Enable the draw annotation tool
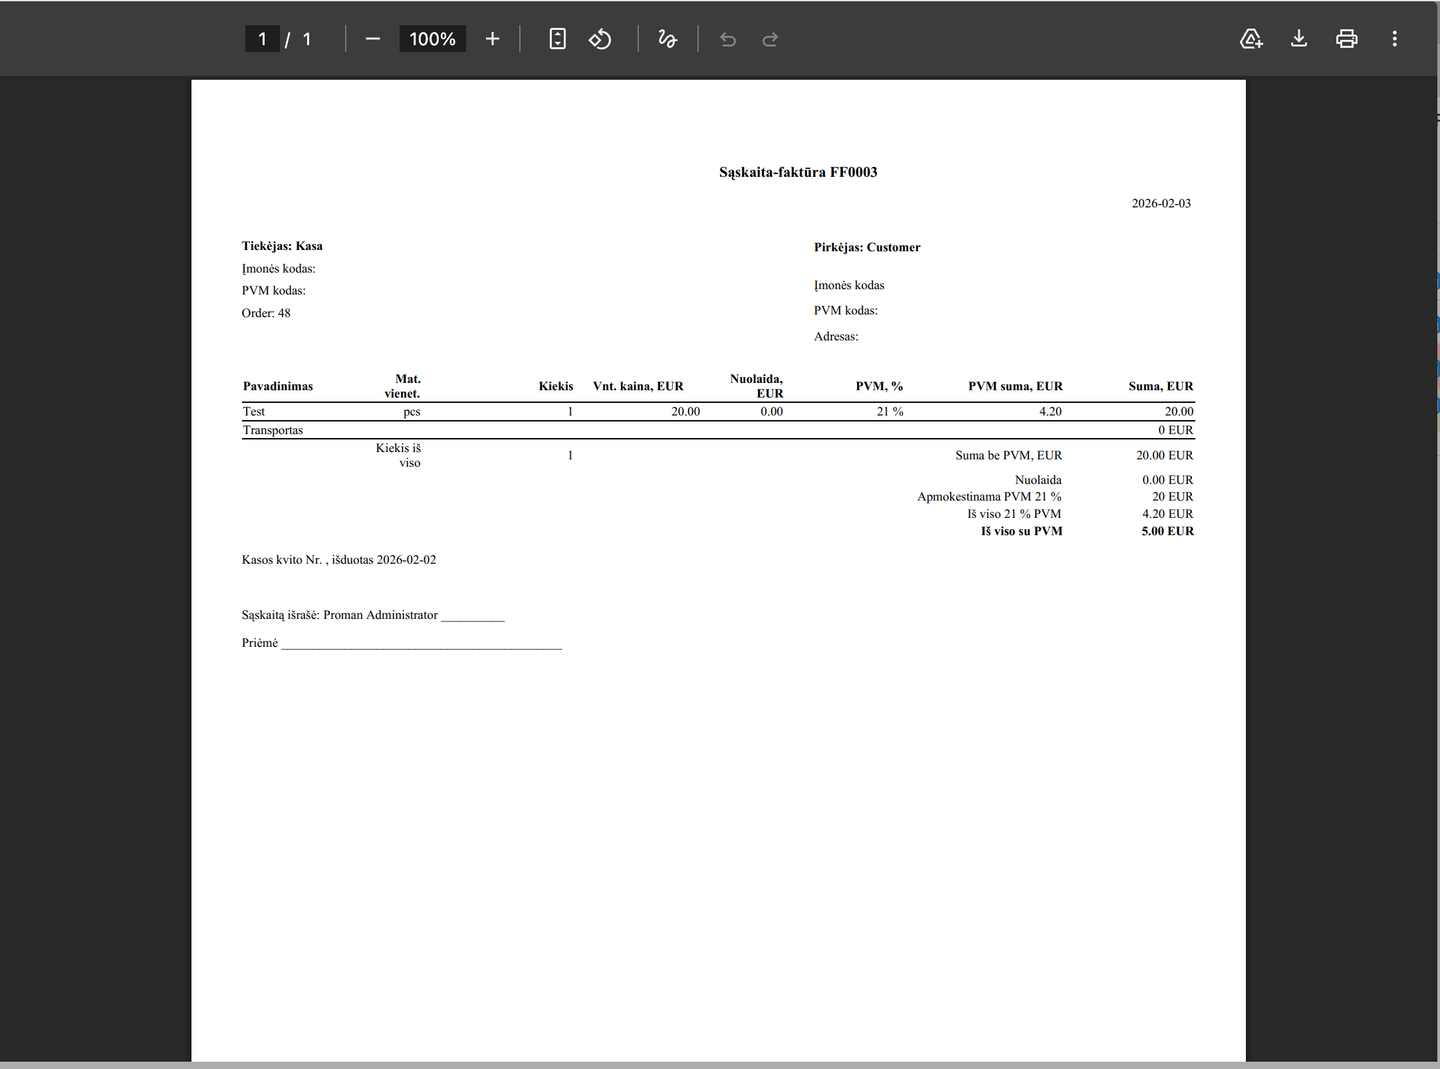 (667, 39)
